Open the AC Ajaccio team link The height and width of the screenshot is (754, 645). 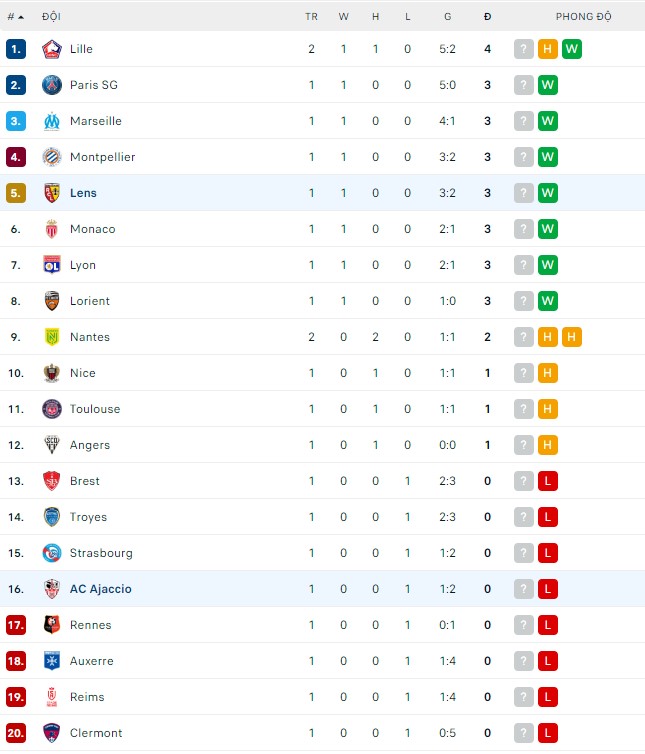(100, 589)
